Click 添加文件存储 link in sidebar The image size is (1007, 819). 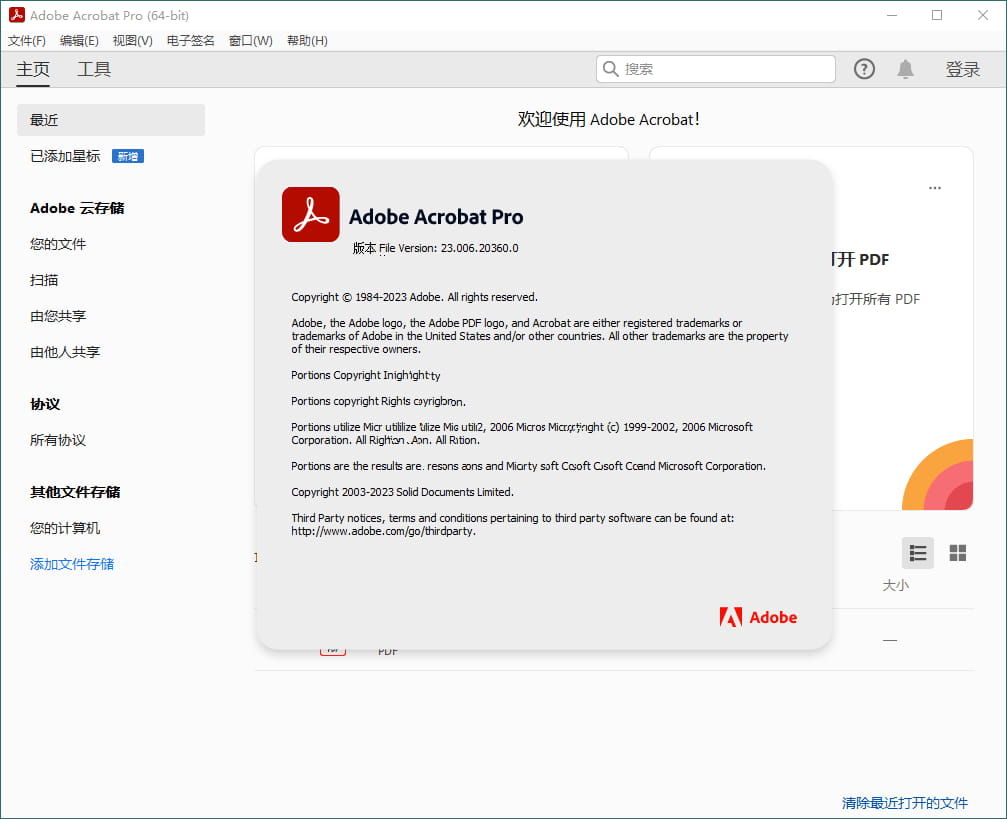tap(72, 564)
